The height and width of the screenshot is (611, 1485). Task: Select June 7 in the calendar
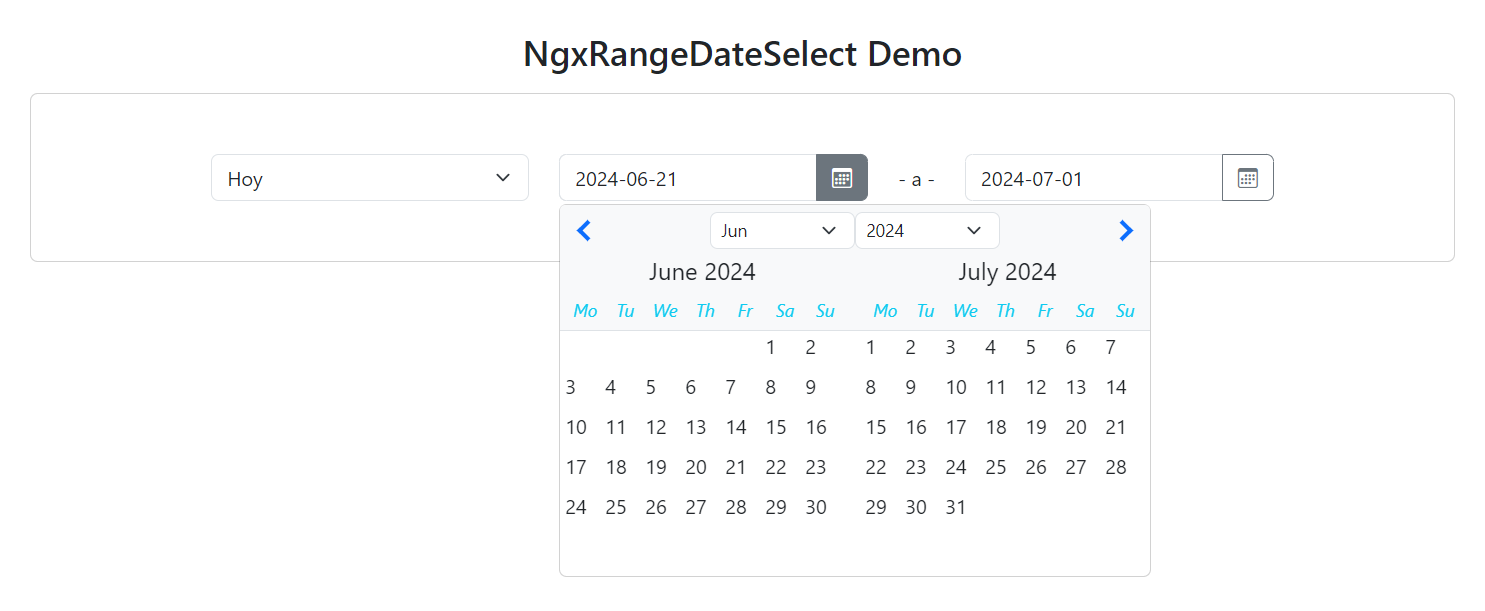point(731,388)
